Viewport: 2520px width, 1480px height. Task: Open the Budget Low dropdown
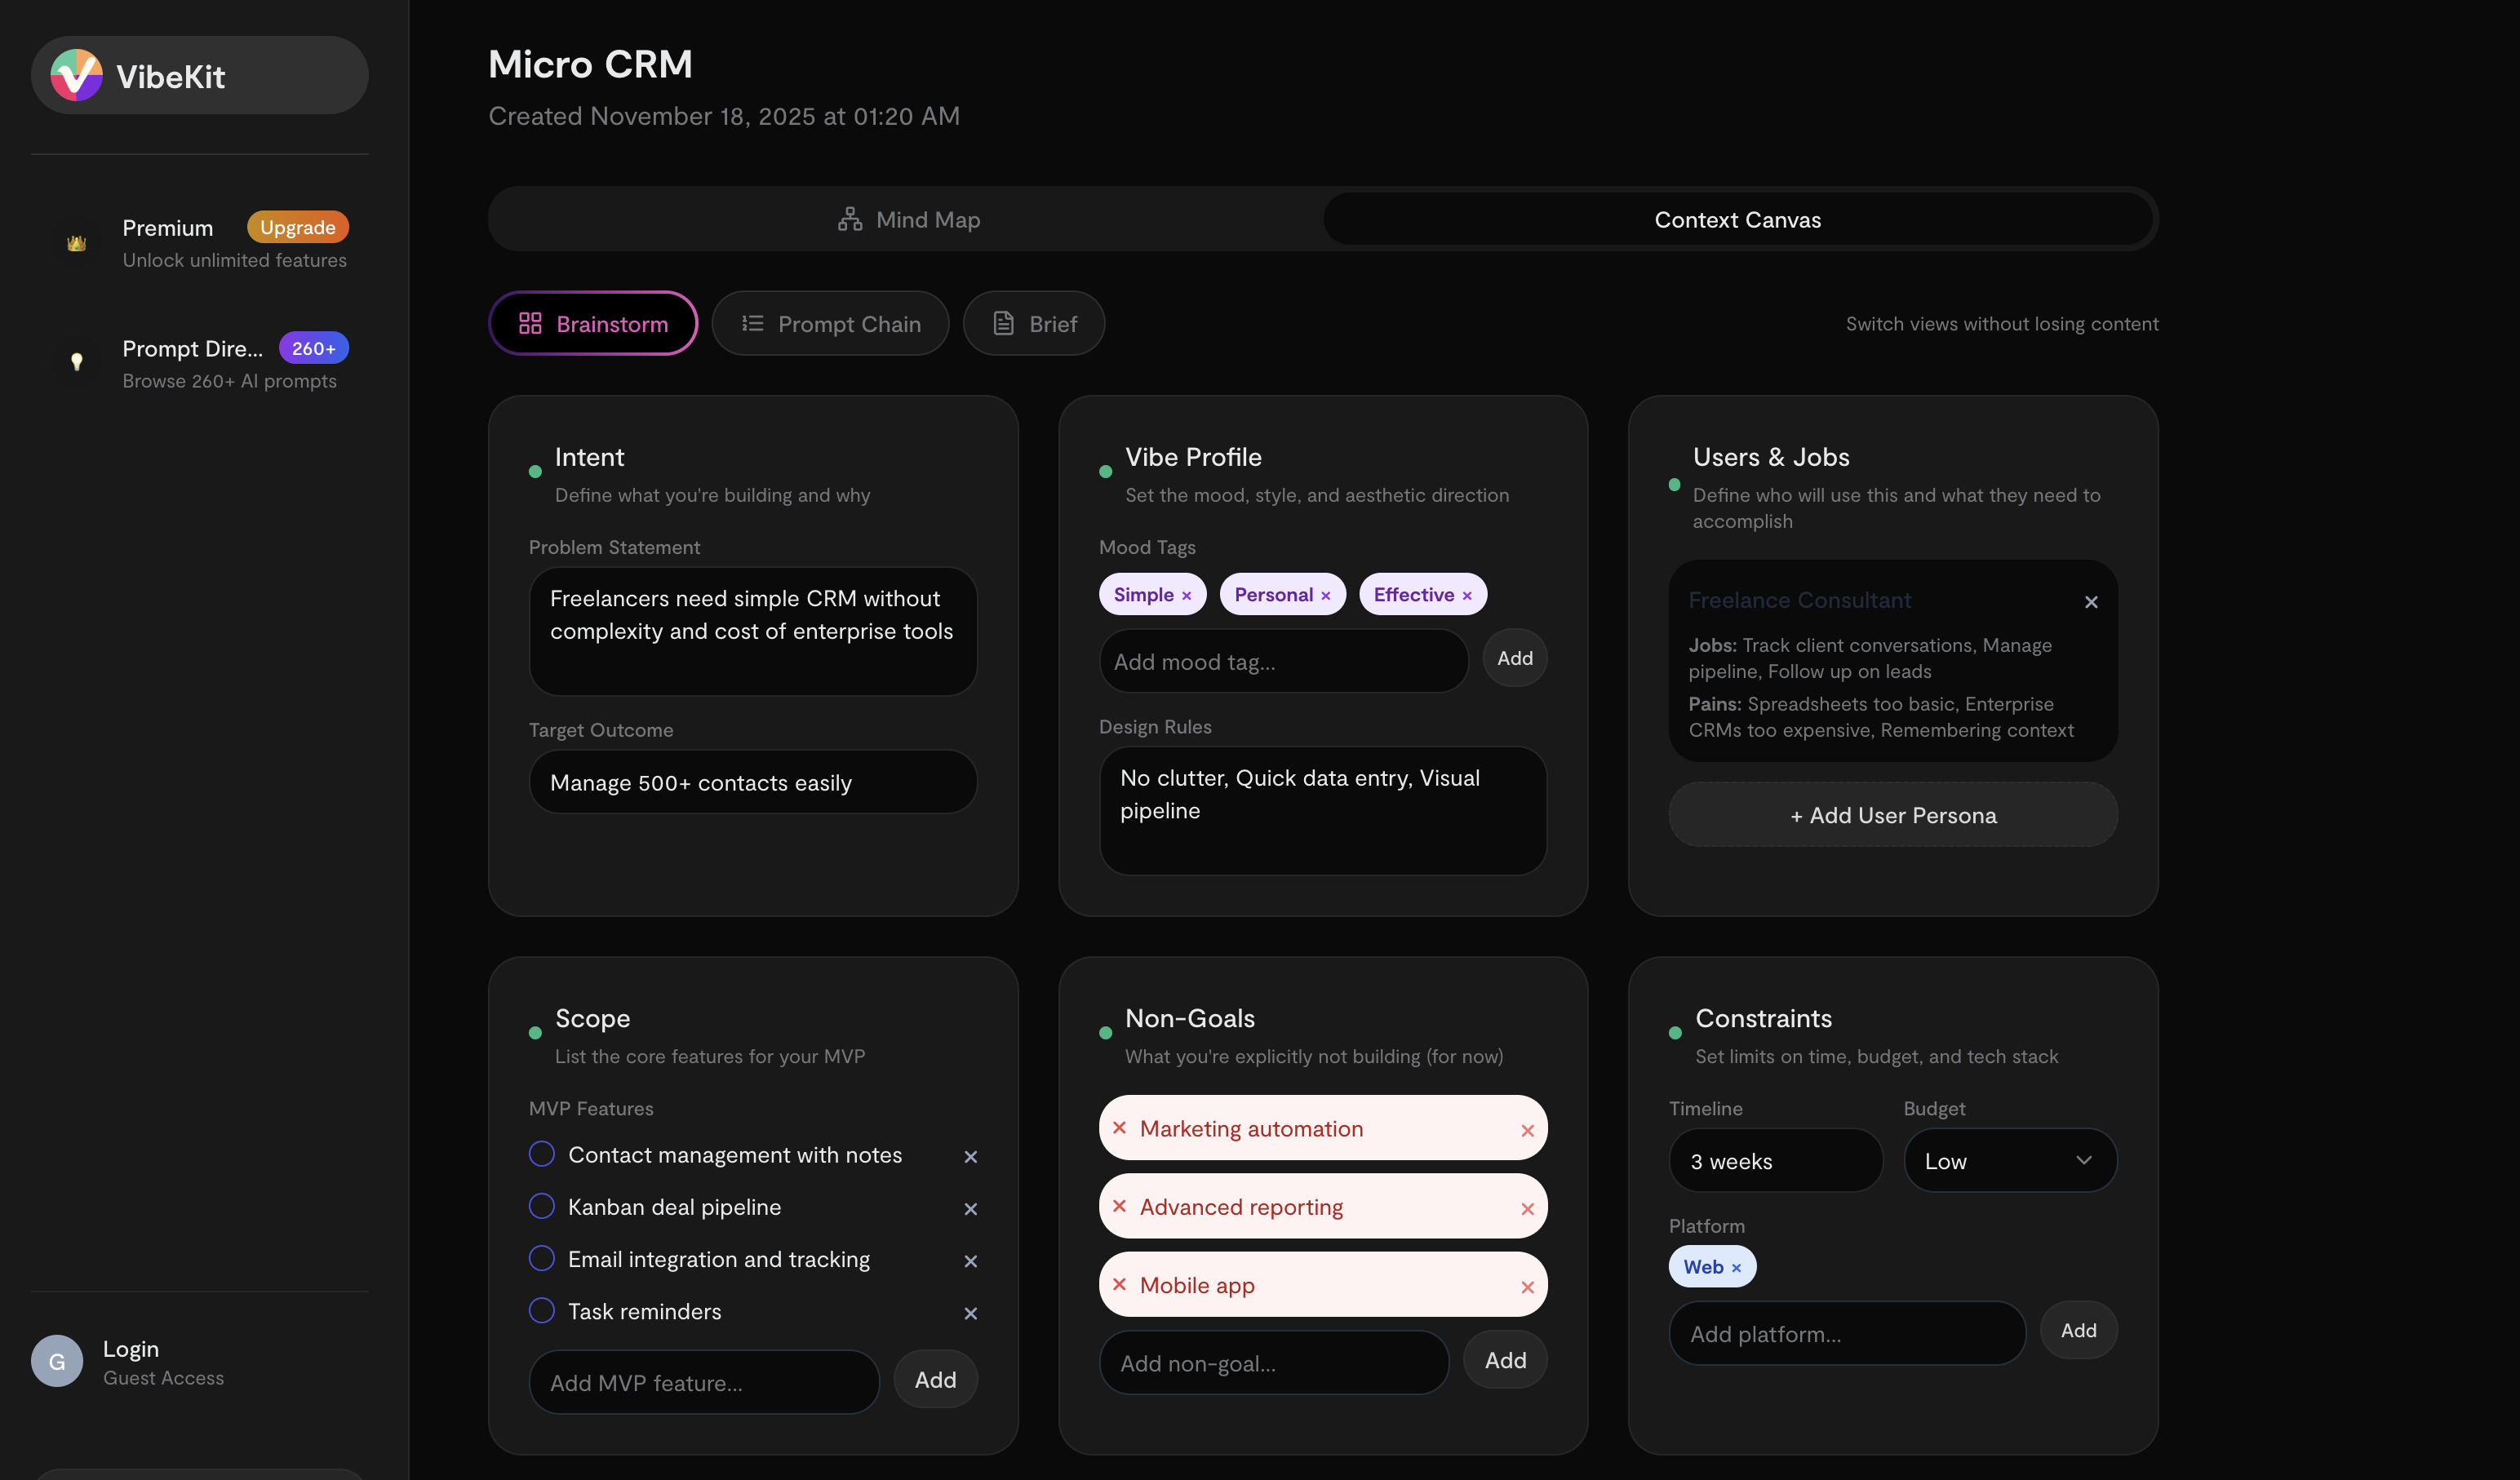click(x=2010, y=1160)
